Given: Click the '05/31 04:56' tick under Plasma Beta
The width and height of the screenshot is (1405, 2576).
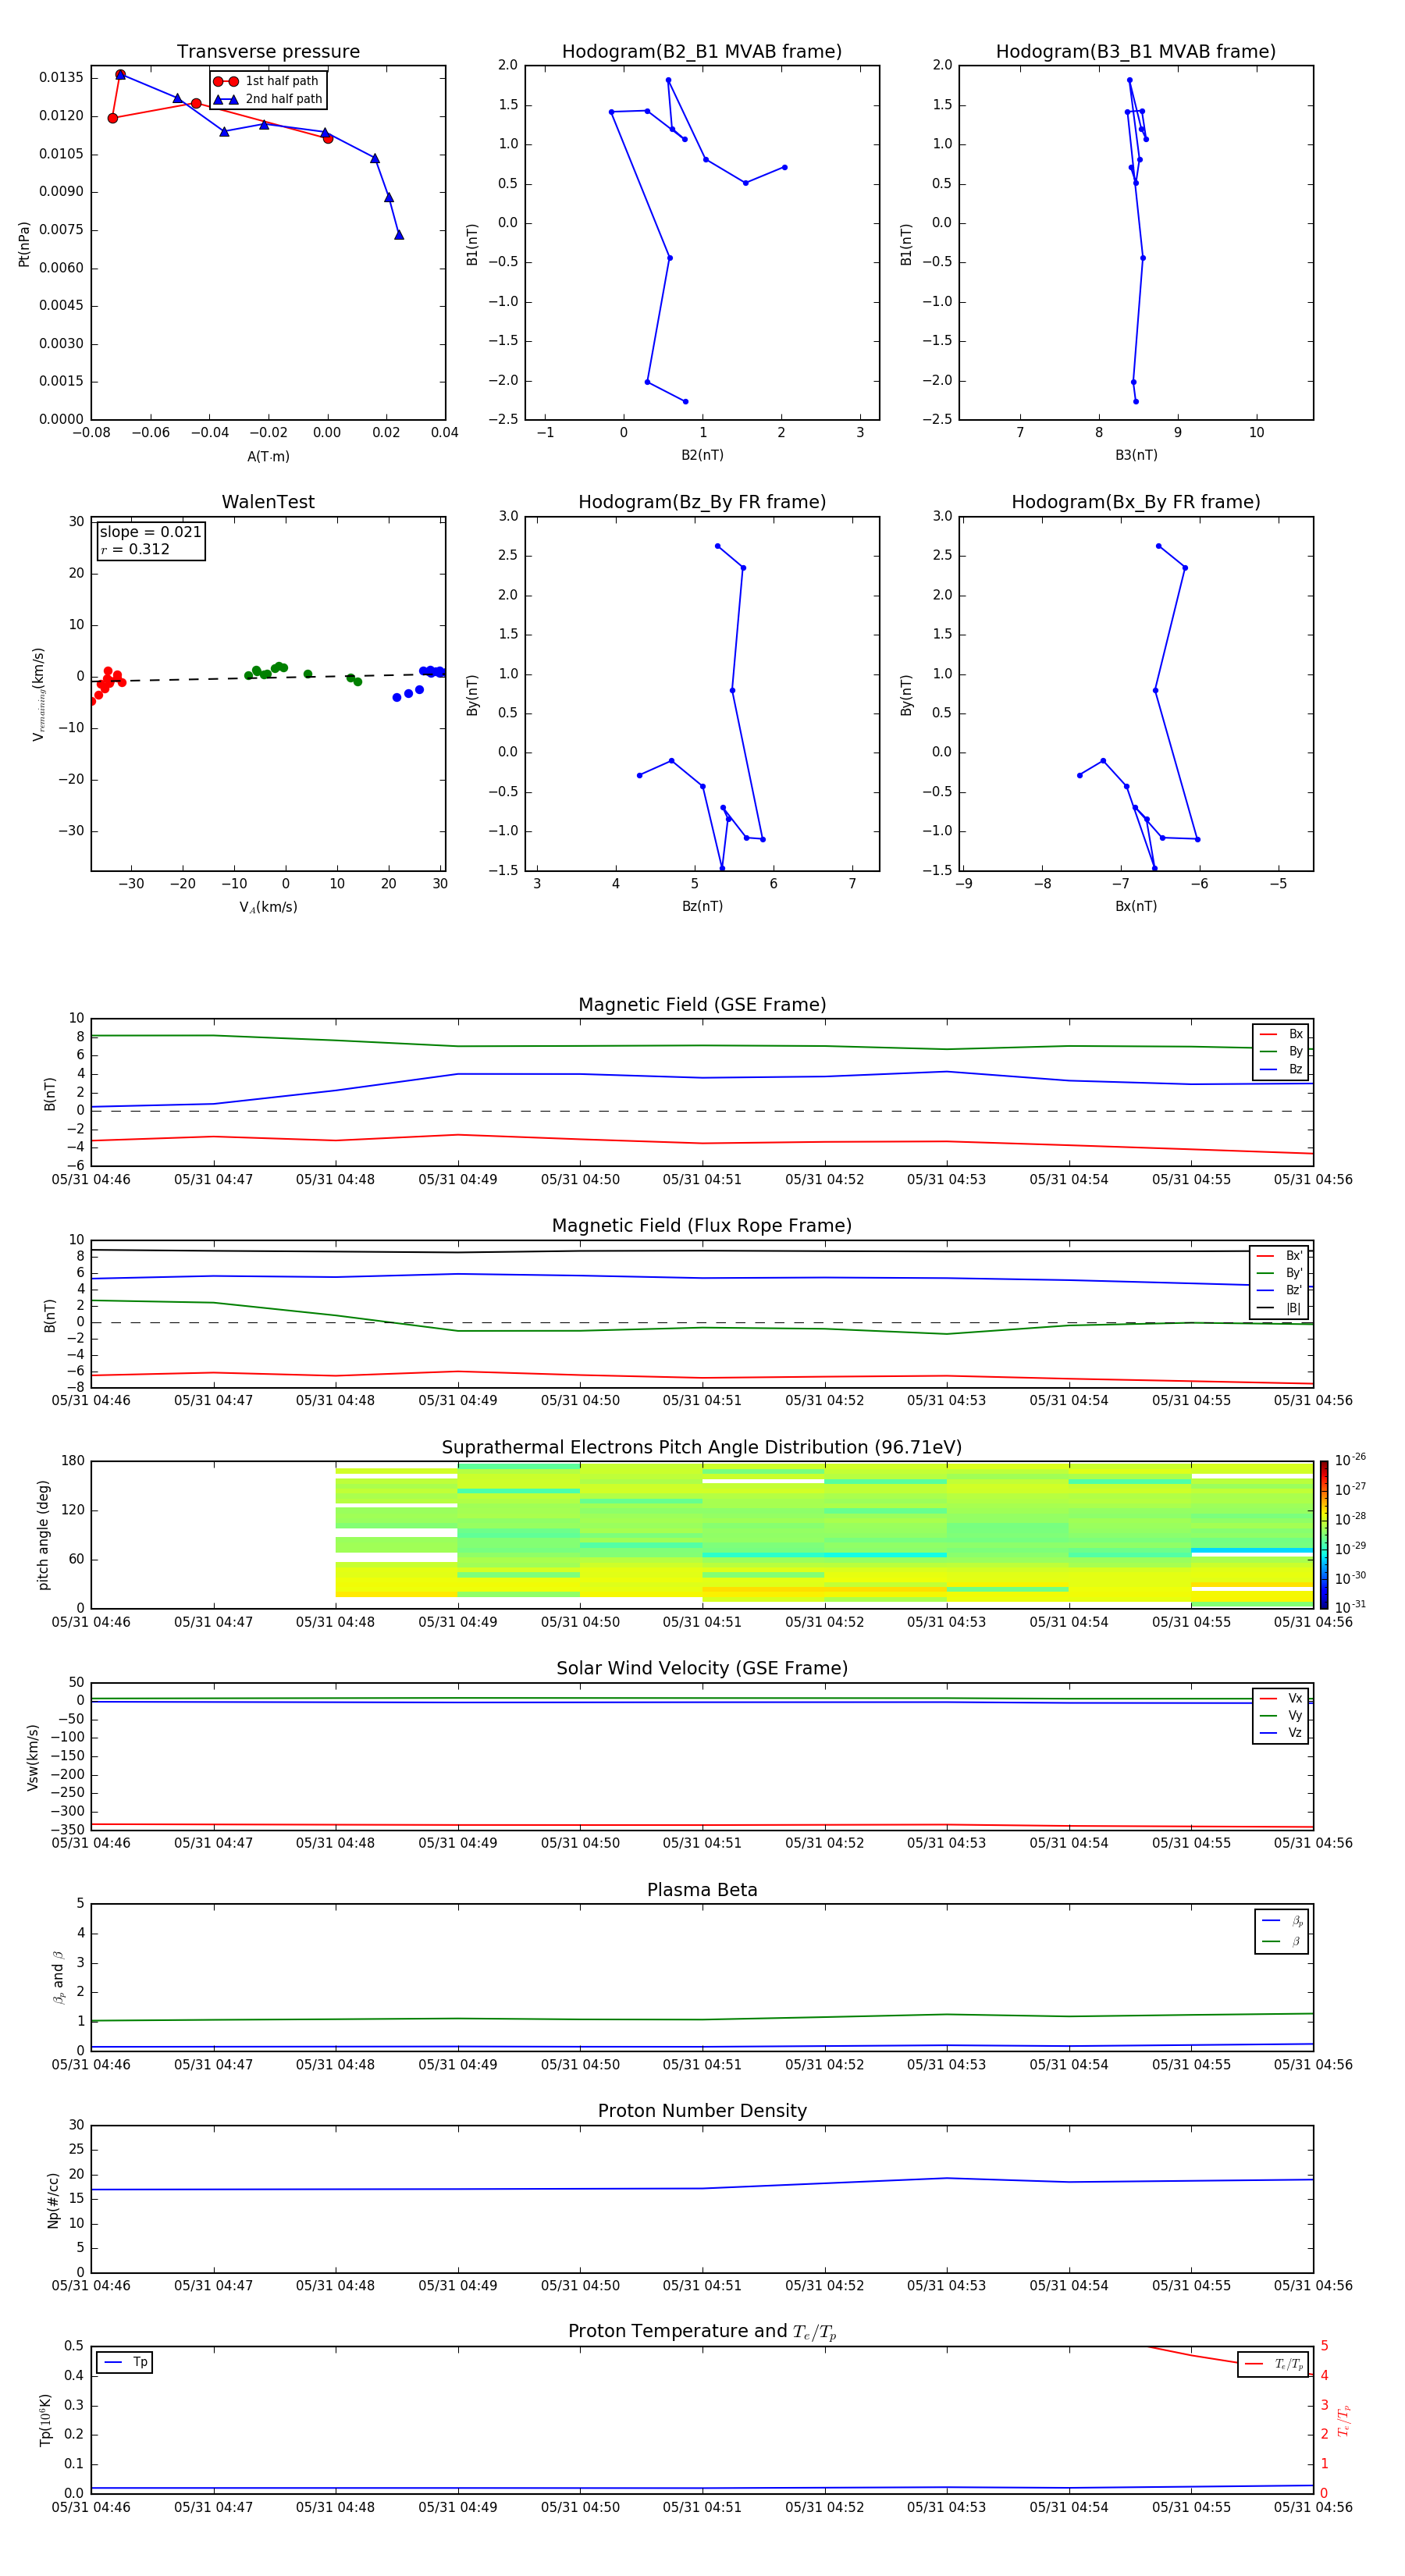Looking at the screenshot, I should click(1313, 2064).
